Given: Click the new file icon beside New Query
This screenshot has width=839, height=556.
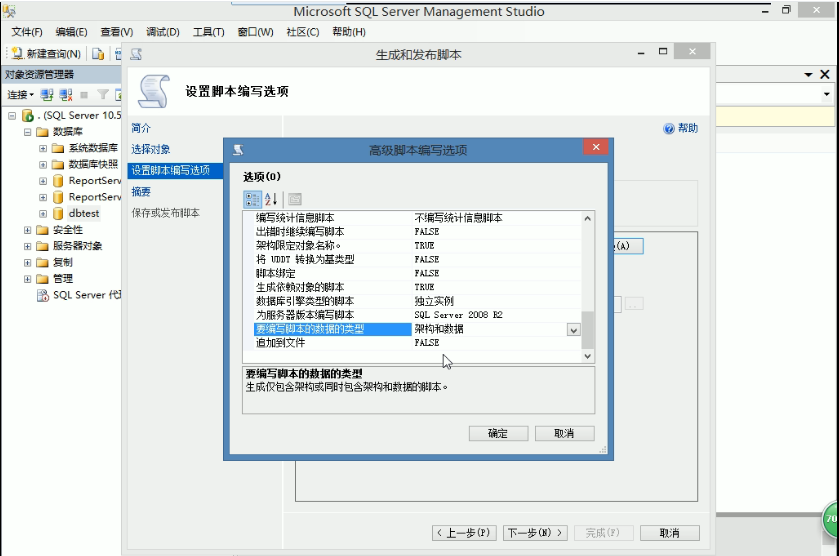Looking at the screenshot, I should [98, 54].
